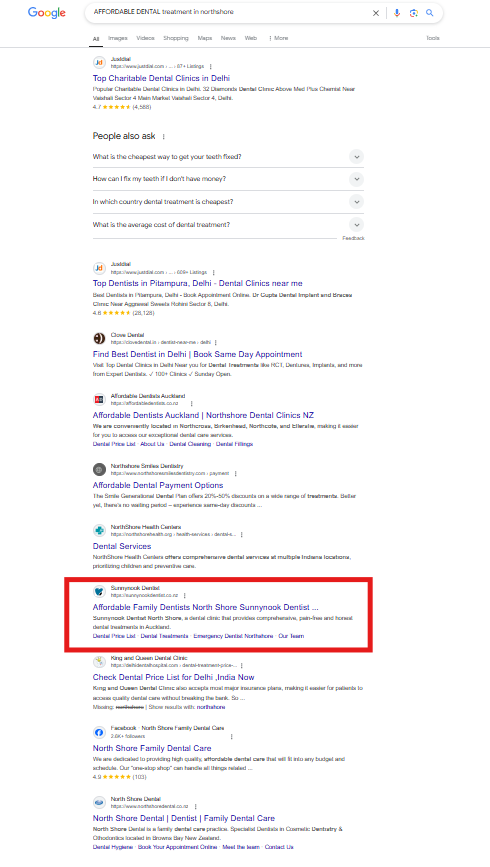Expand "How can I fix my teeth" question

coord(228,179)
